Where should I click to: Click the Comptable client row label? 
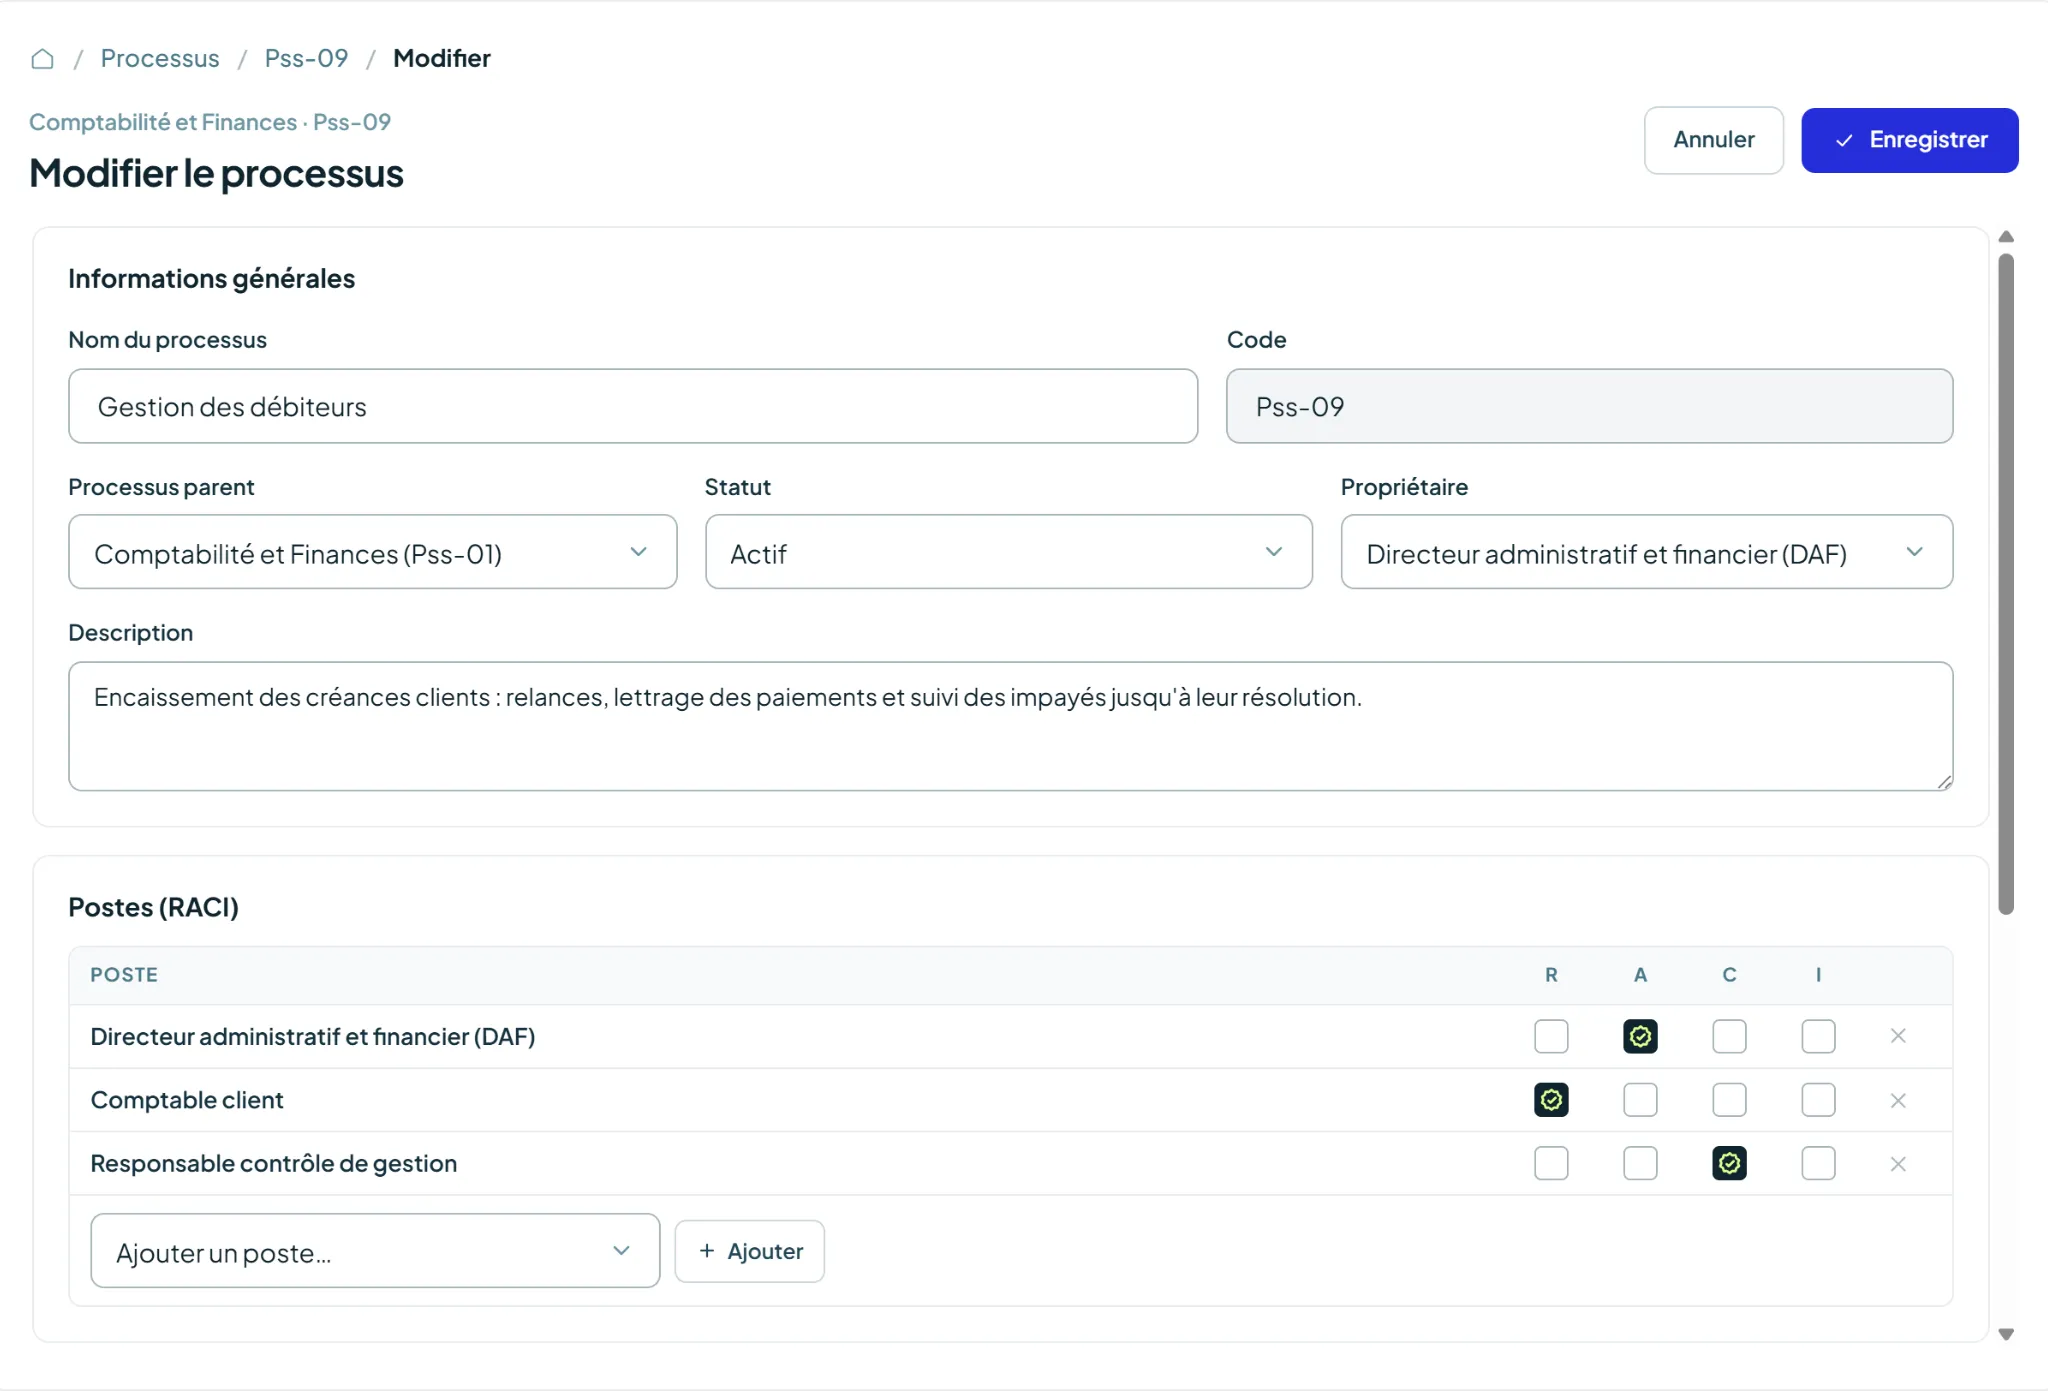click(187, 1100)
